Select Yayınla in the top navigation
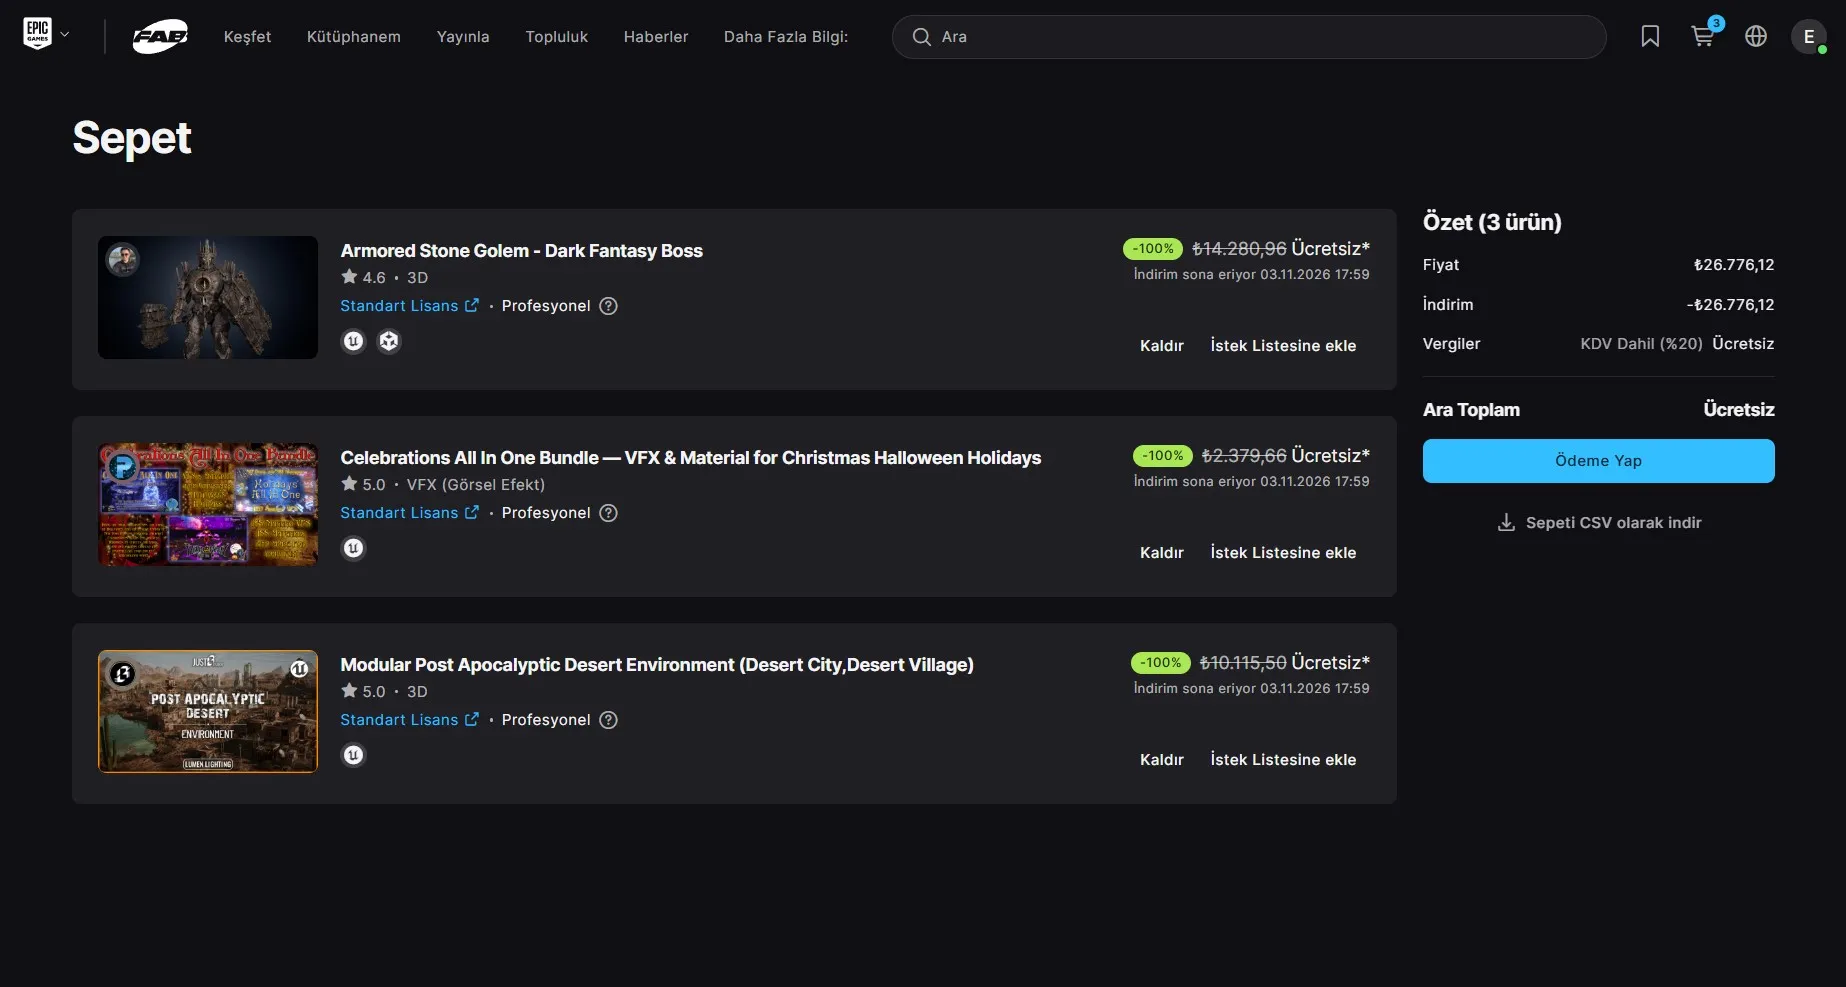Viewport: 1846px width, 987px height. (463, 37)
